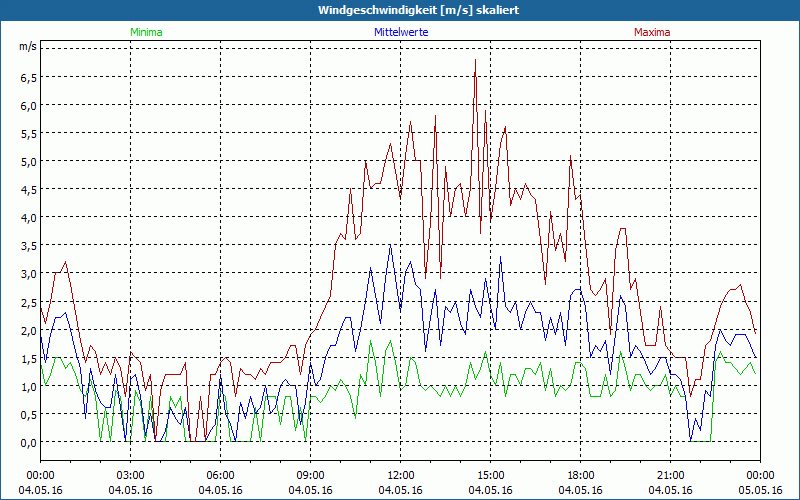The height and width of the screenshot is (500, 800).
Task: Click the 05.05.16 date label
Action: (760, 490)
